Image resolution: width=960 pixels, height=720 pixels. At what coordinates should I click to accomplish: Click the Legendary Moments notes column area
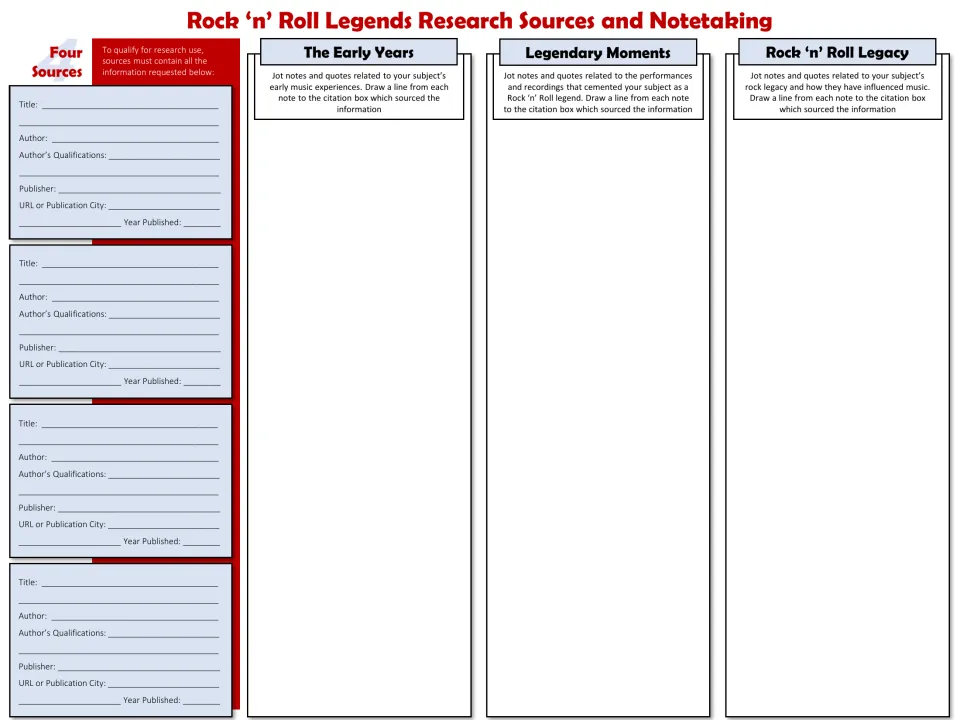(x=598, y=416)
